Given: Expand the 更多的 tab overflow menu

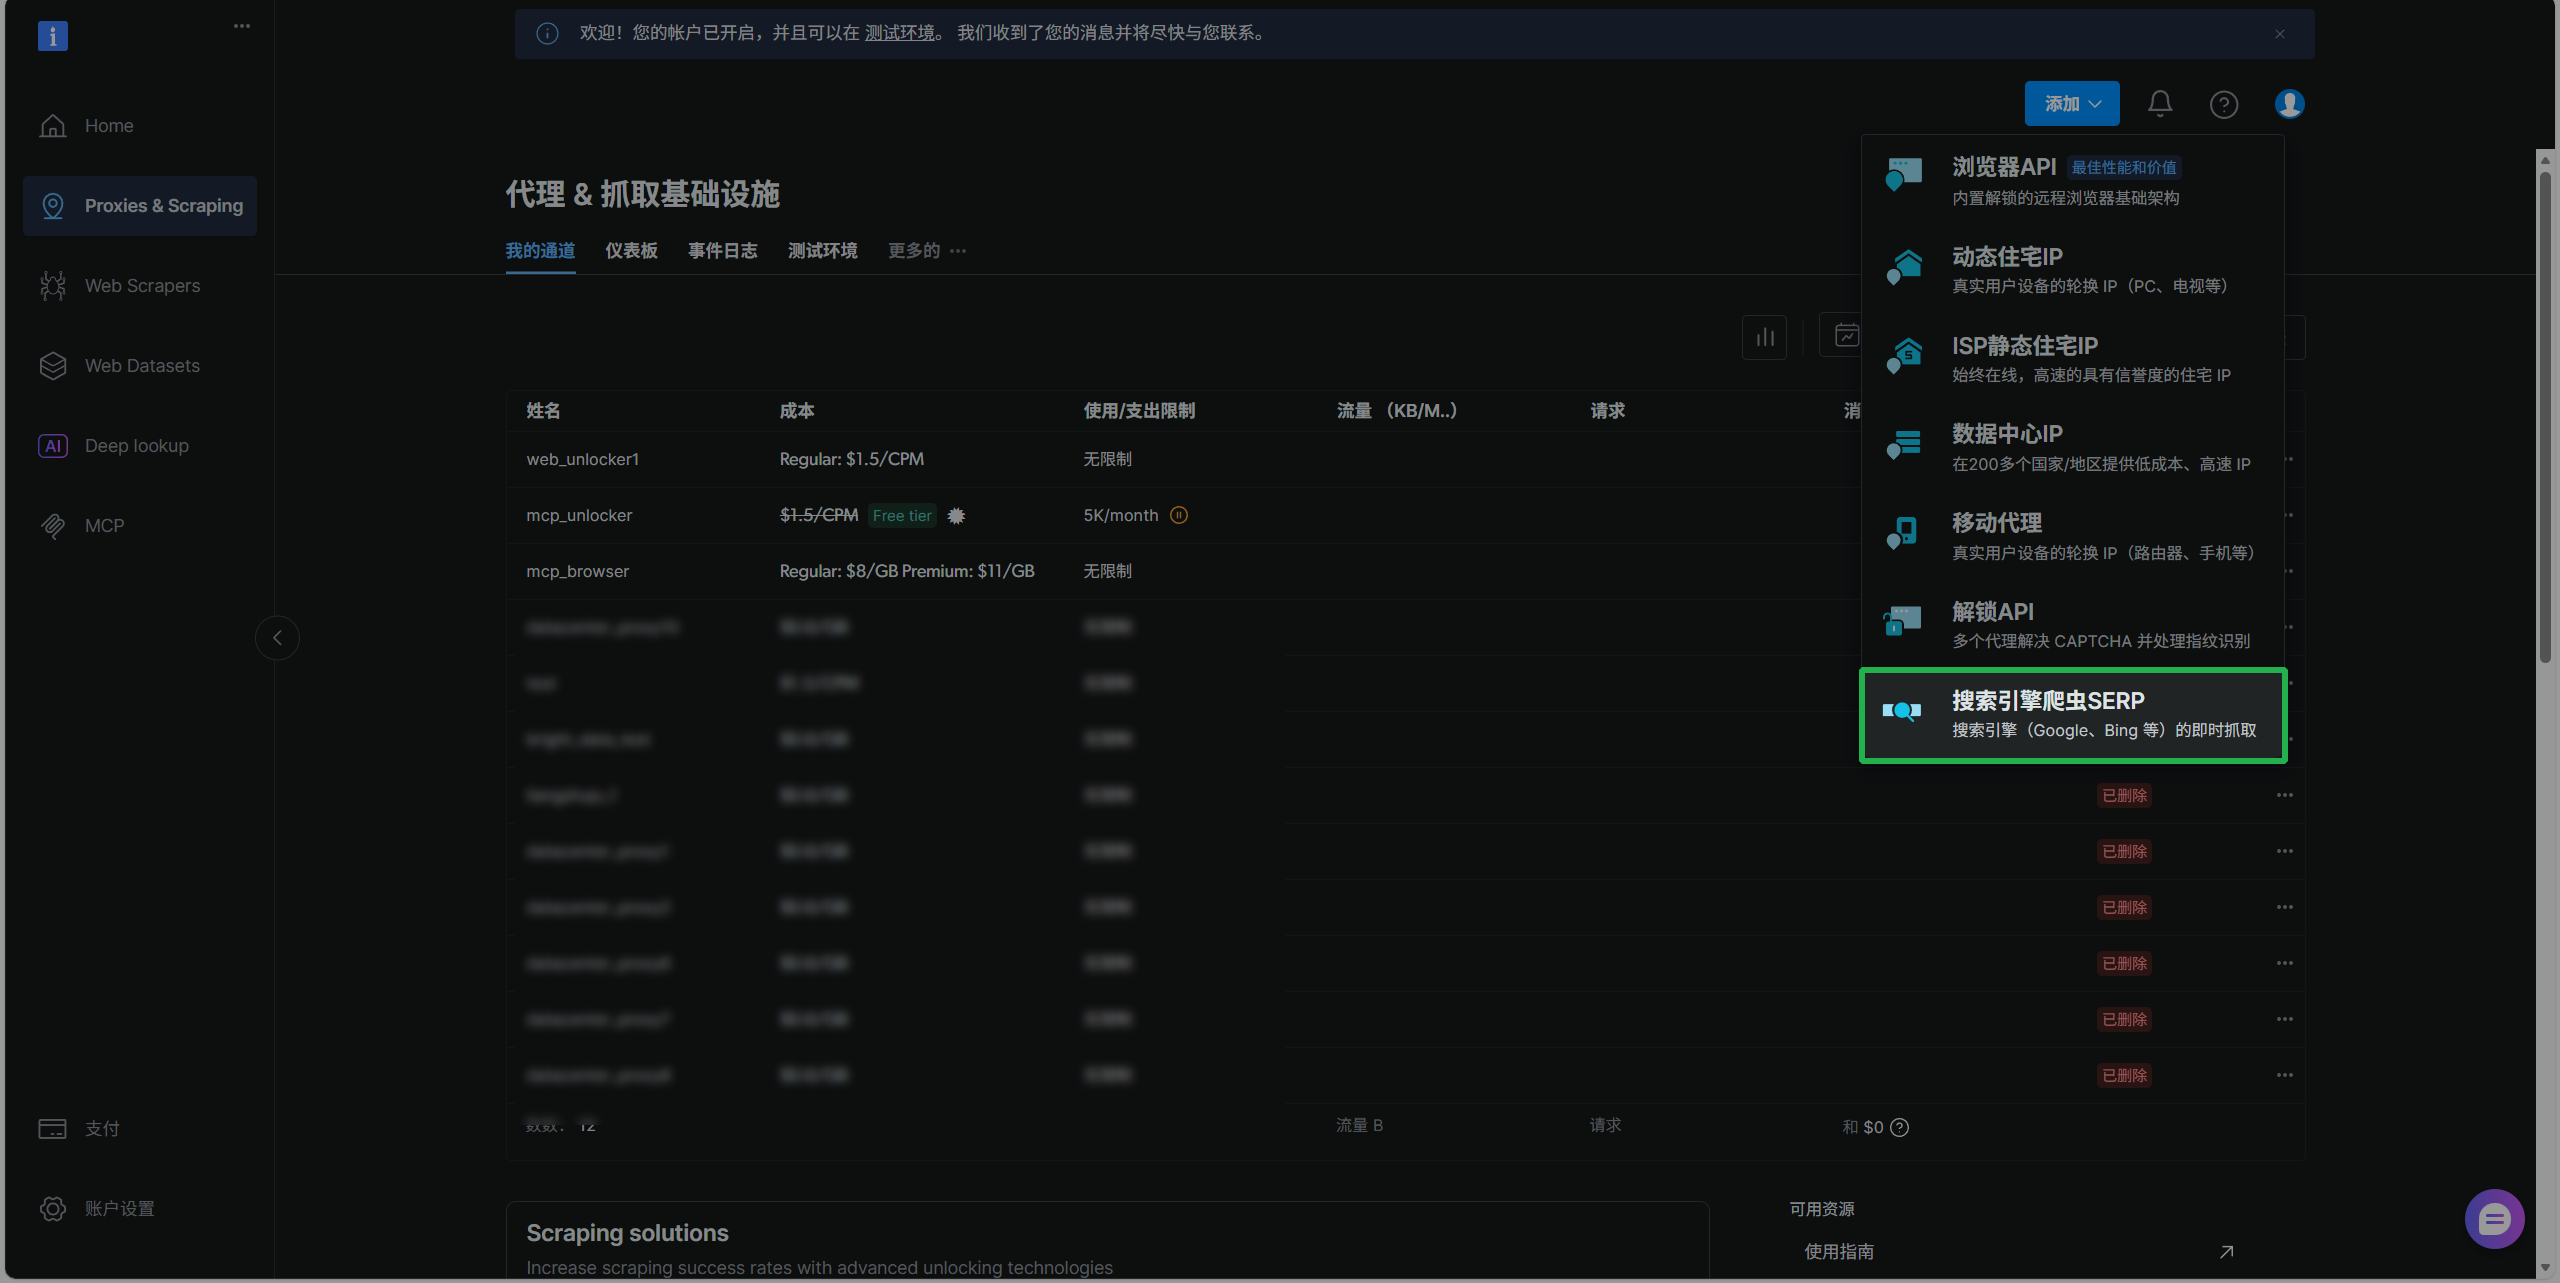Looking at the screenshot, I should tap(927, 251).
